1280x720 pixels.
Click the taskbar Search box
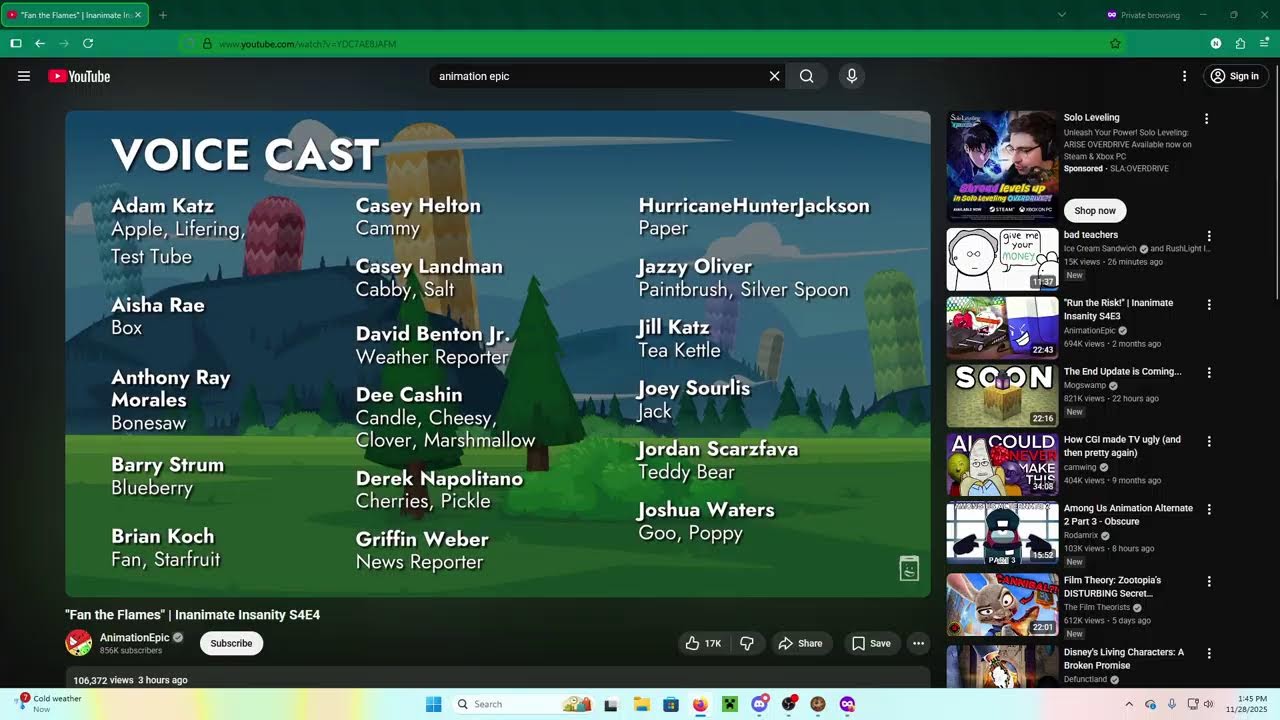pos(522,704)
